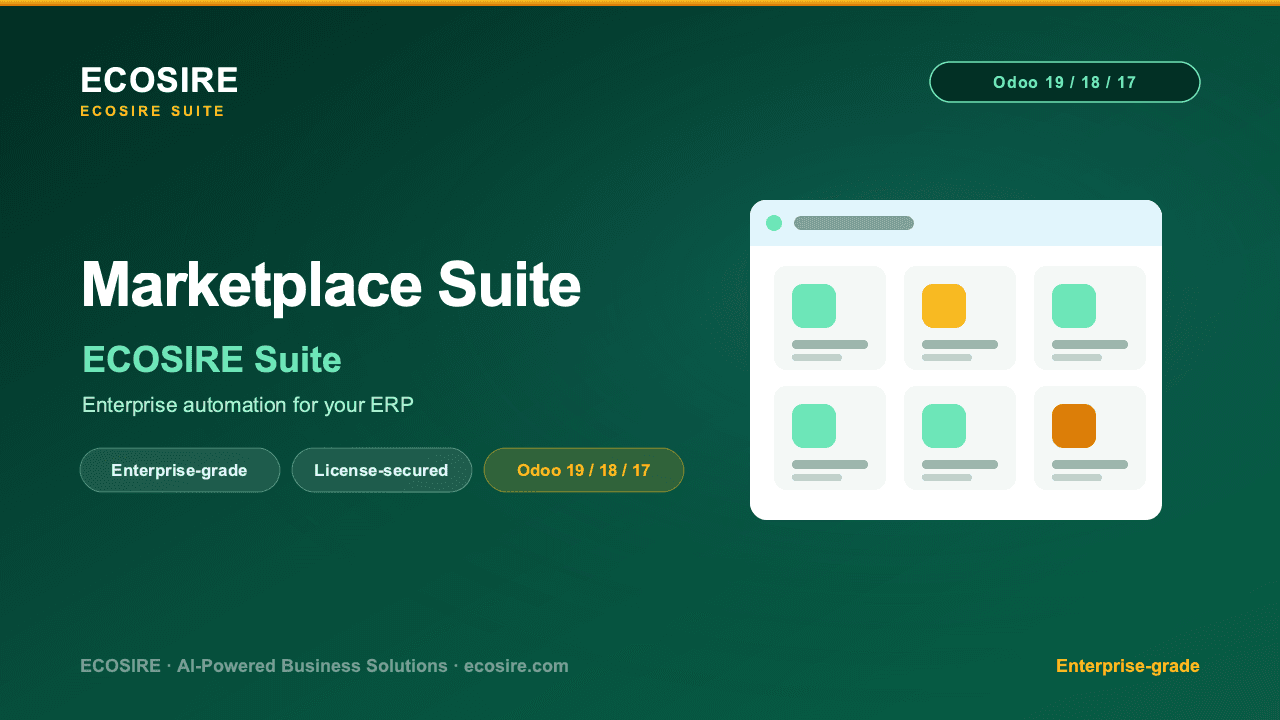Select the Enterprise-grade pill badge

[180, 470]
